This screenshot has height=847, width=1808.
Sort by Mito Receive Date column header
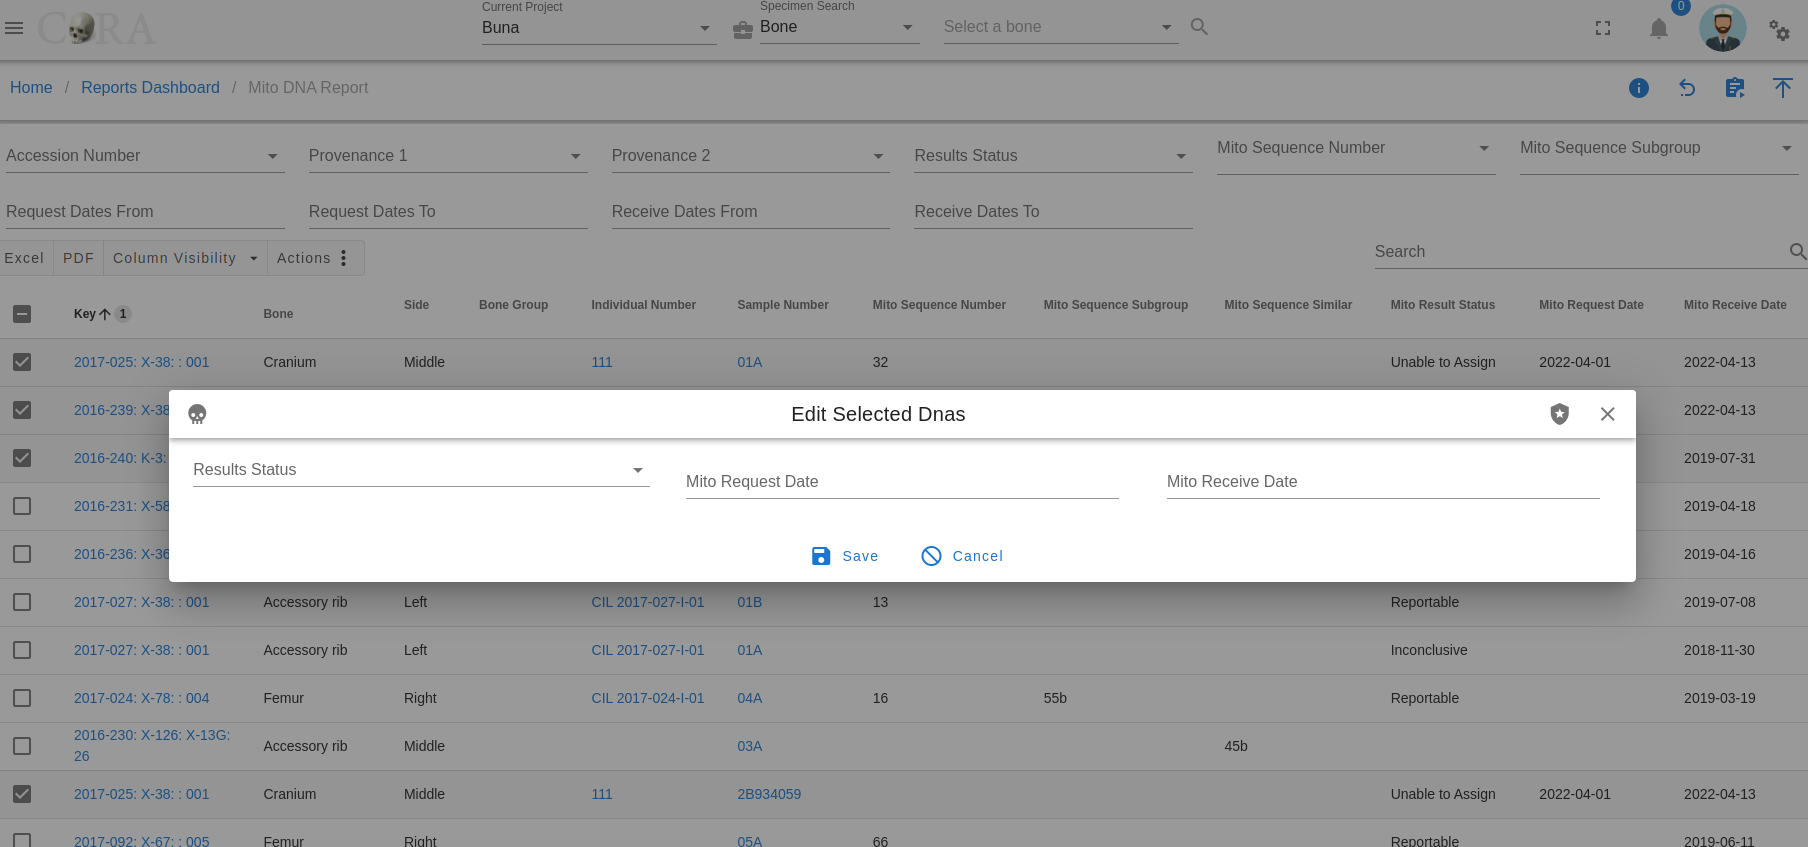(x=1735, y=305)
